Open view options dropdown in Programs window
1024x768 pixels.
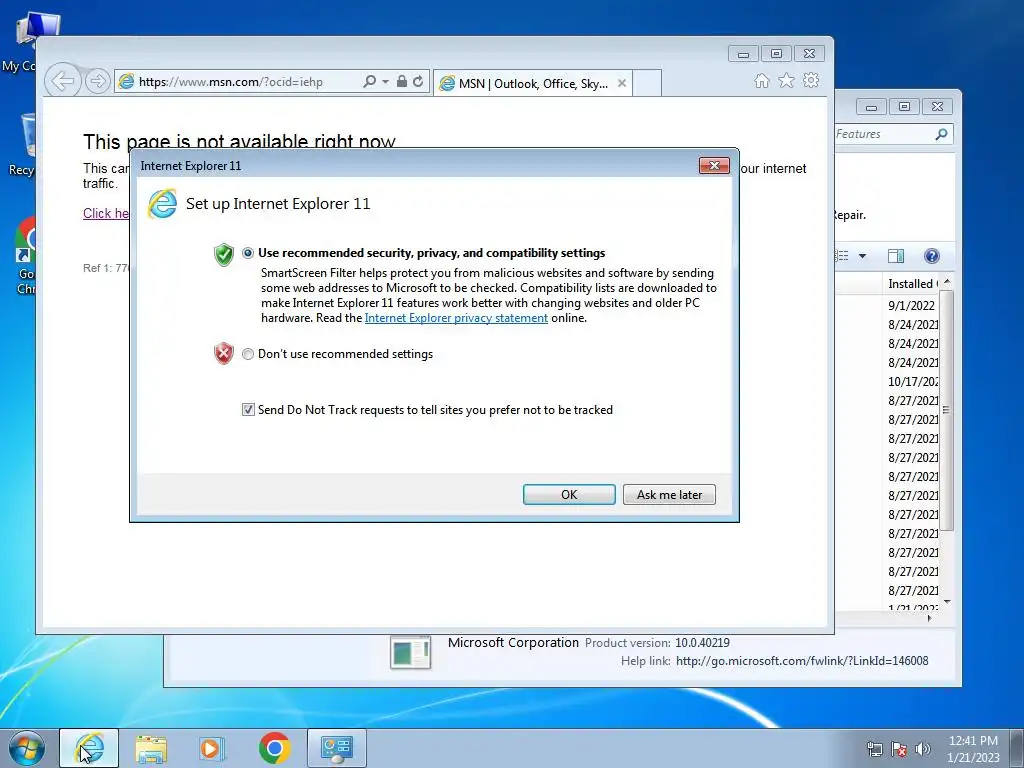pos(862,256)
